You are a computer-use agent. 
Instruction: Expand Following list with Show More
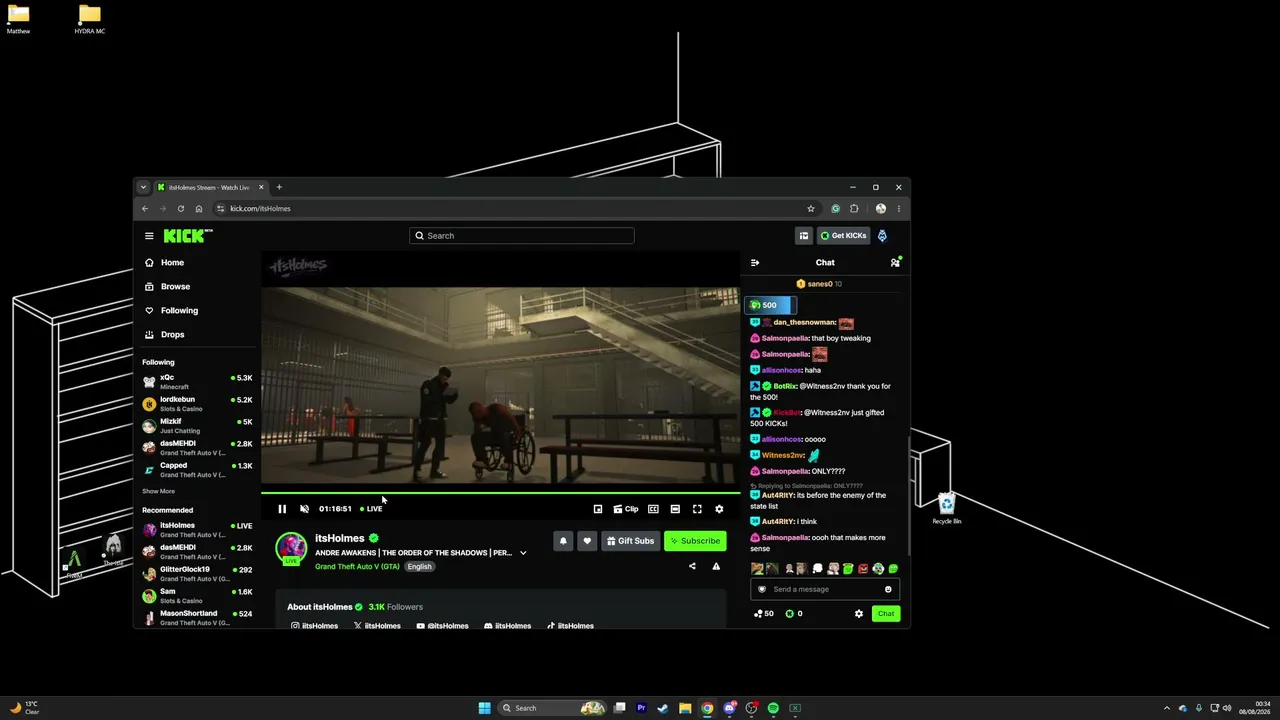tap(158, 491)
